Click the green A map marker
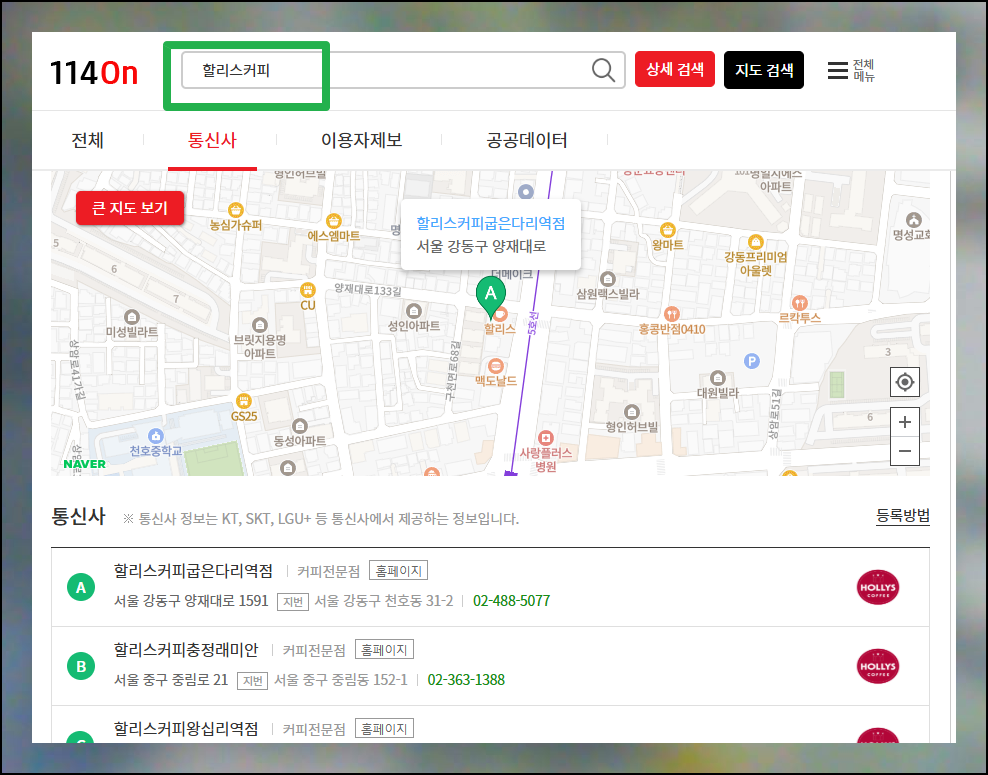The image size is (988, 775). pos(490,297)
